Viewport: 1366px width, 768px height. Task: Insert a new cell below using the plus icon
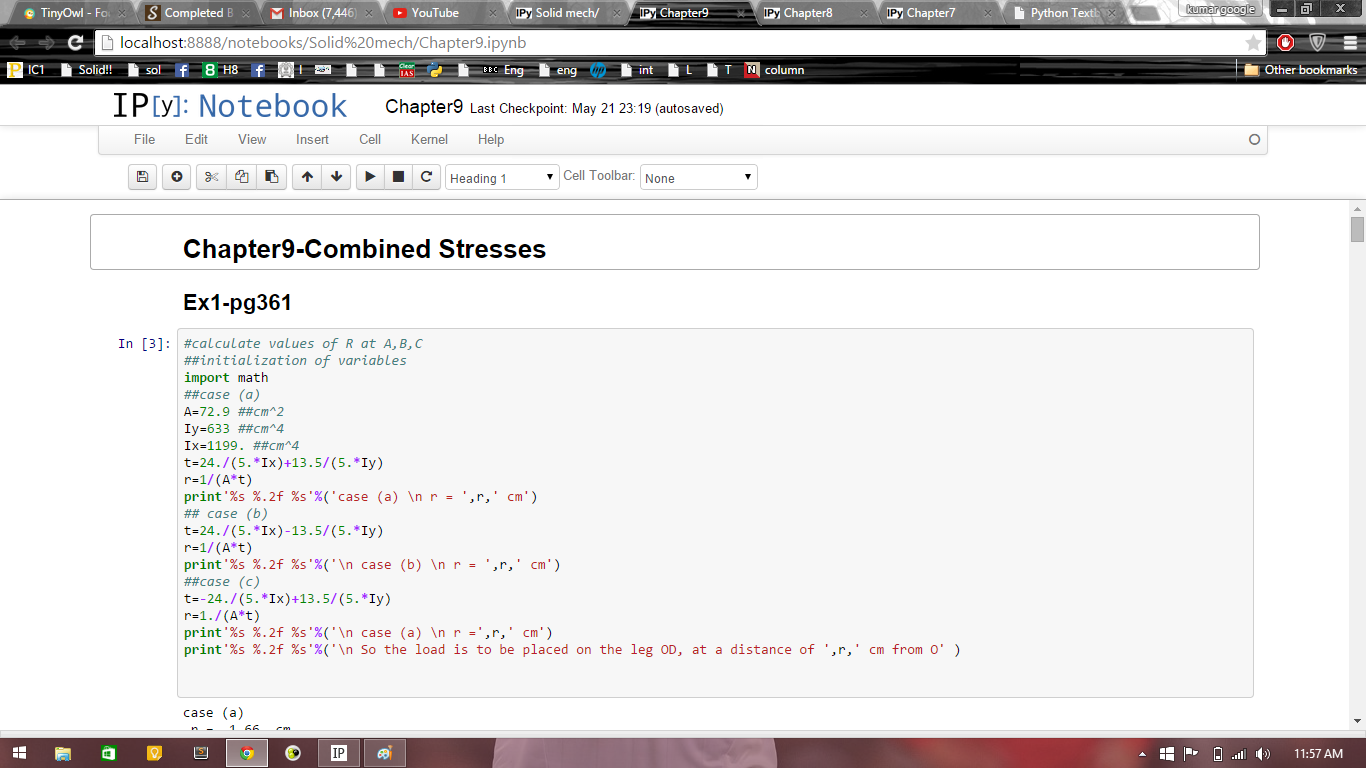point(177,177)
